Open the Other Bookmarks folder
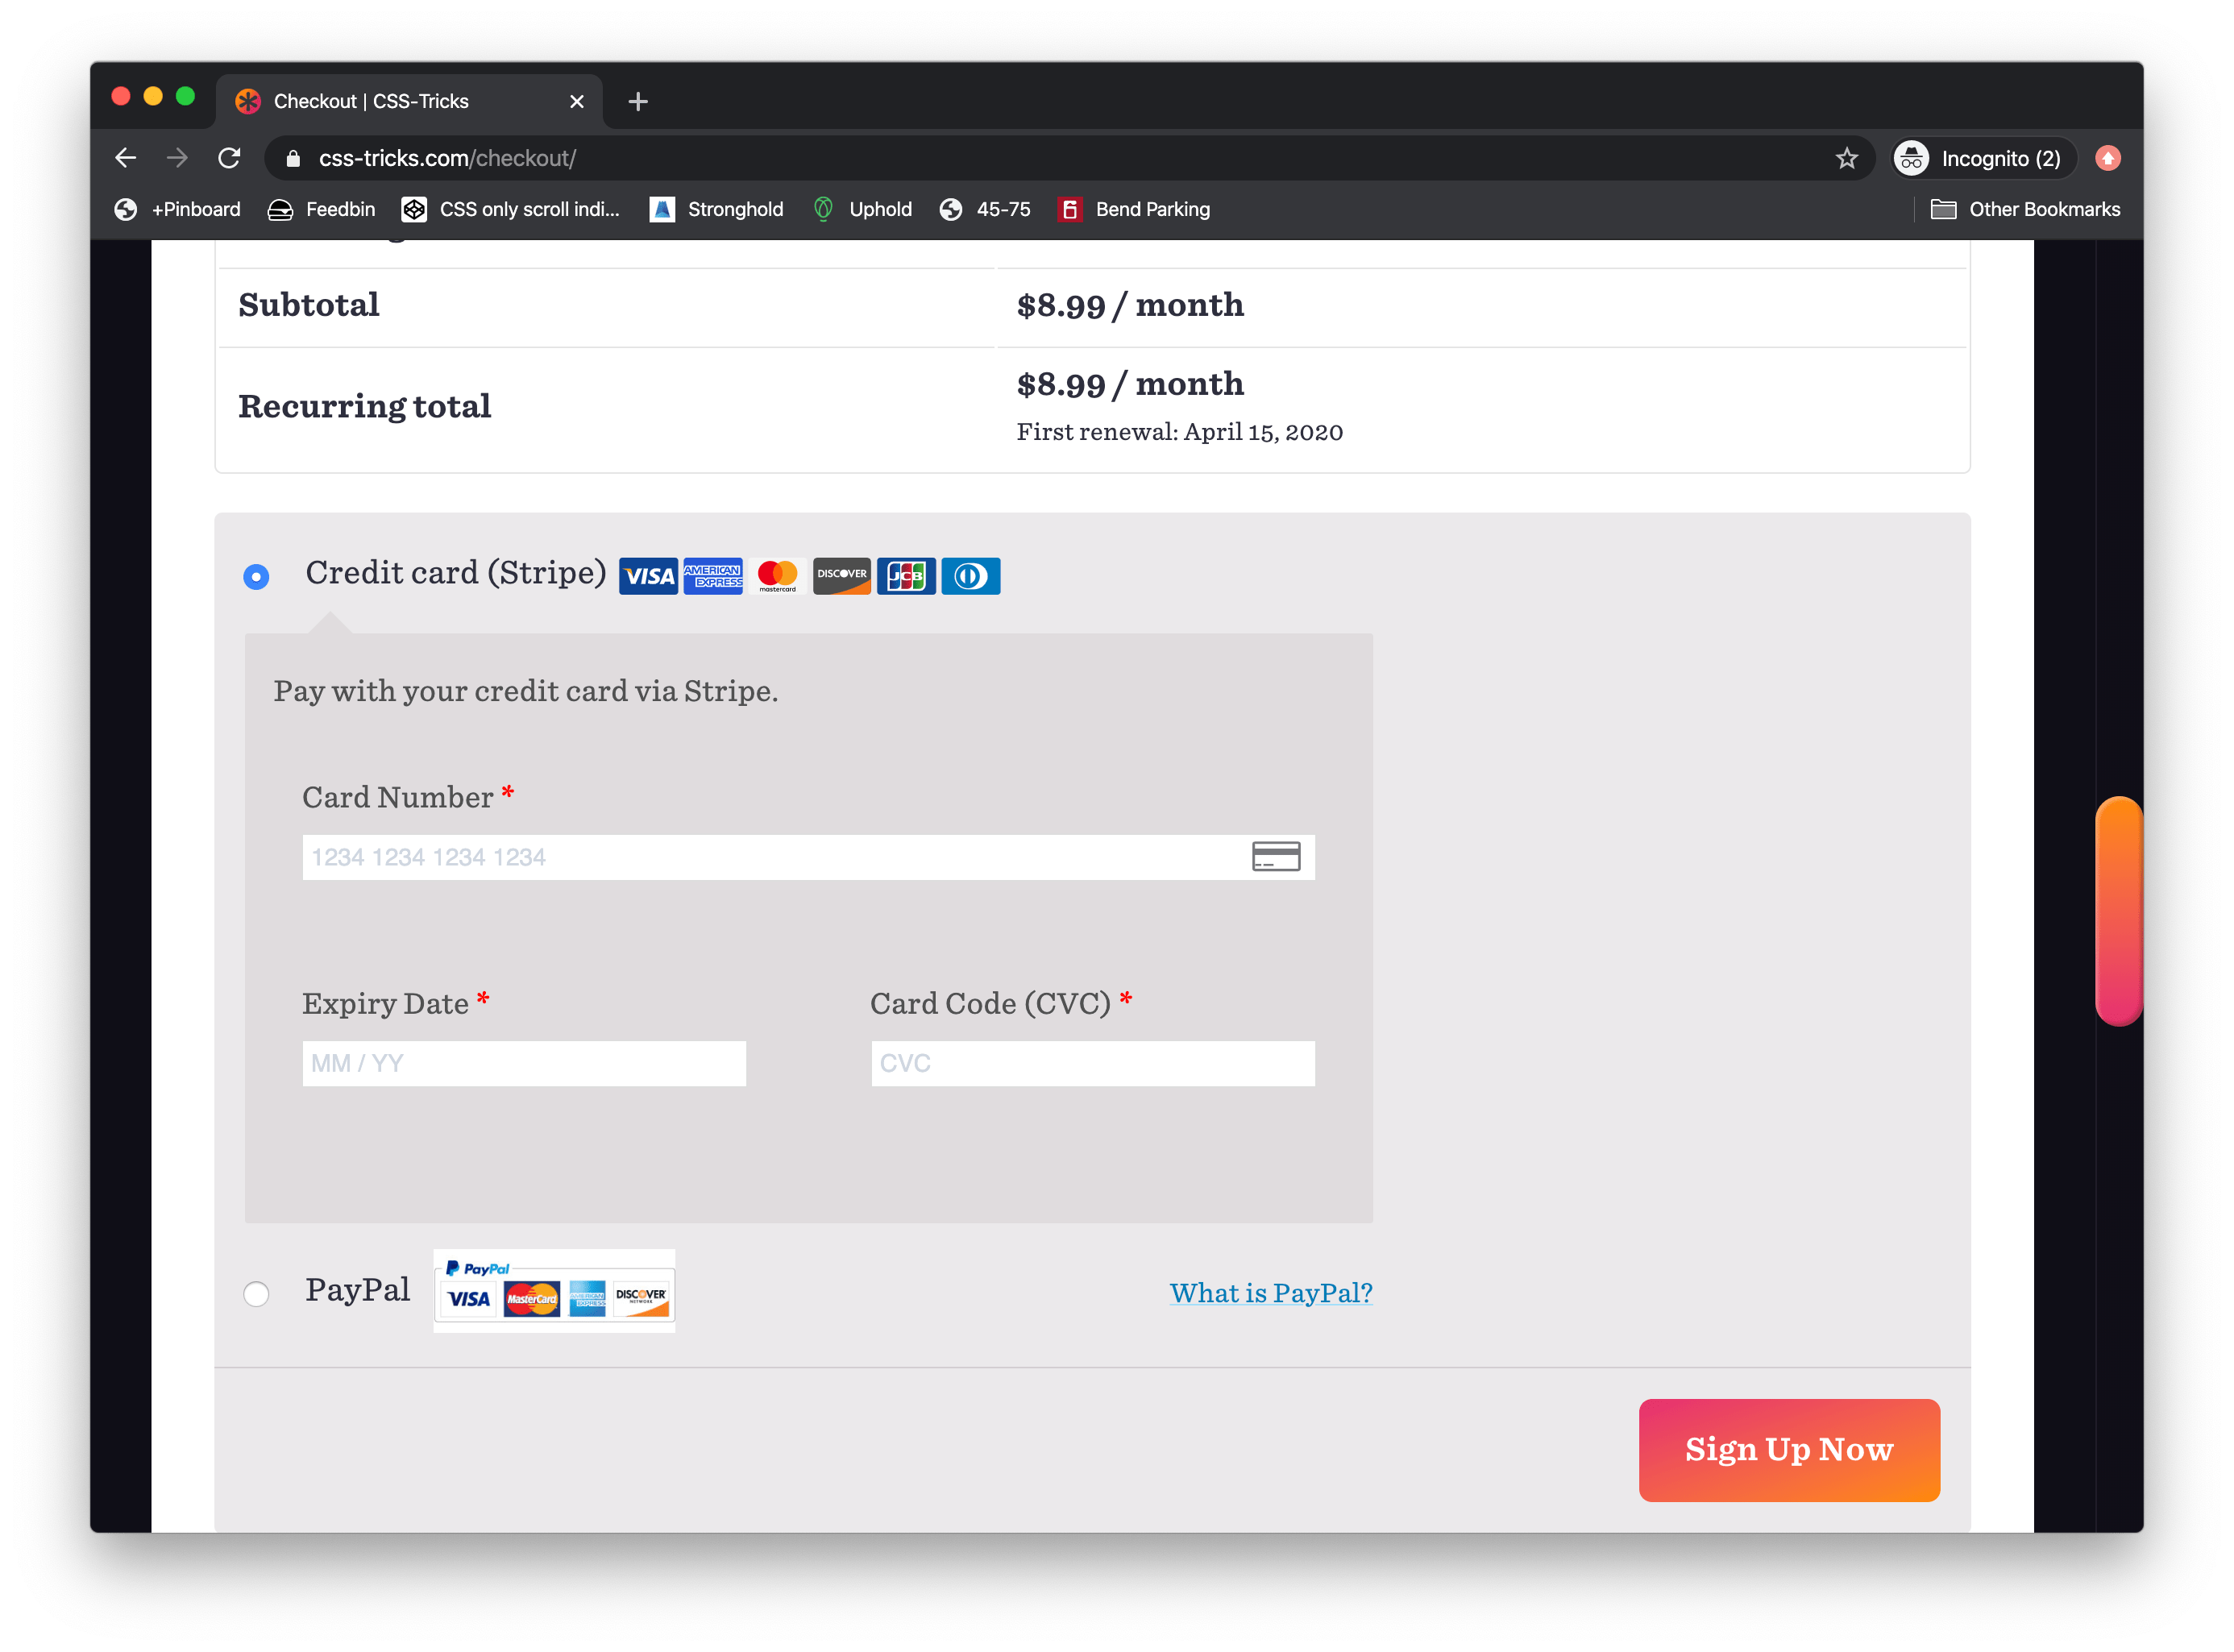Image resolution: width=2234 pixels, height=1652 pixels. 2025,209
